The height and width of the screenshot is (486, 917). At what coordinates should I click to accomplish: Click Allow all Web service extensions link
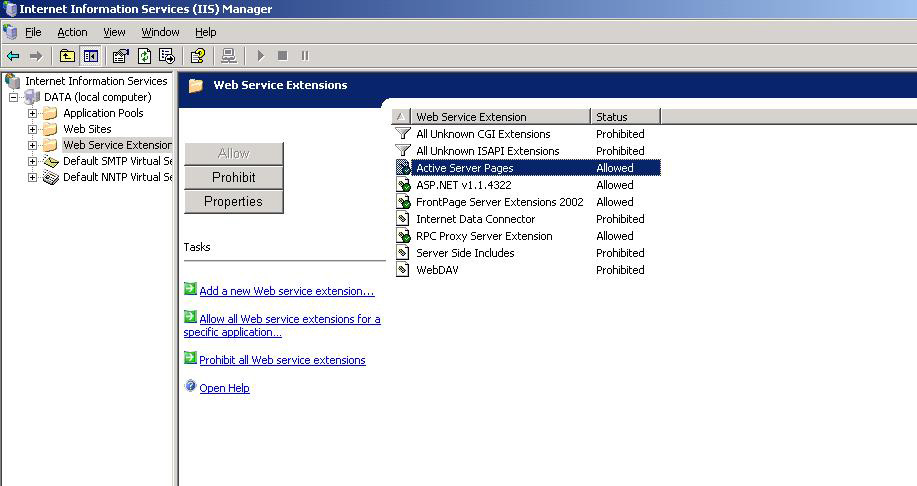point(282,326)
